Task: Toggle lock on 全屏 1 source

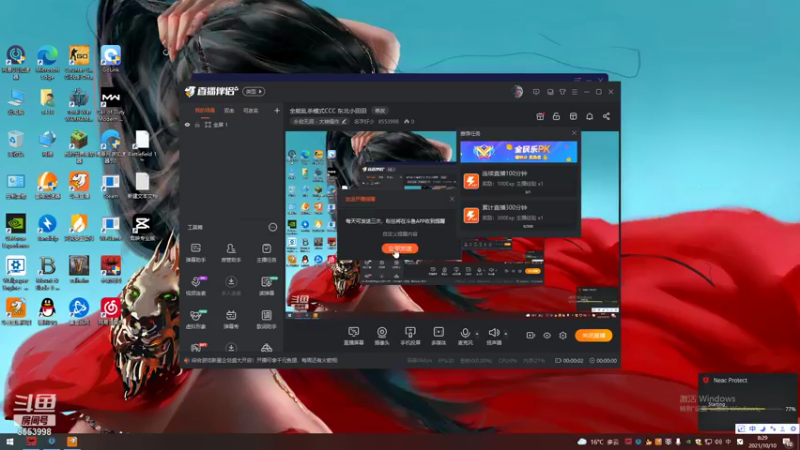Action: pos(197,124)
